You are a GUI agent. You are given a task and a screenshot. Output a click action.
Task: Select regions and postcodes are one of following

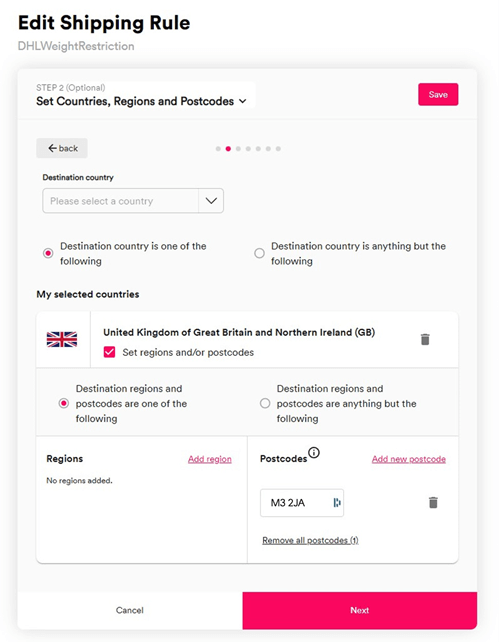[x=63, y=403]
